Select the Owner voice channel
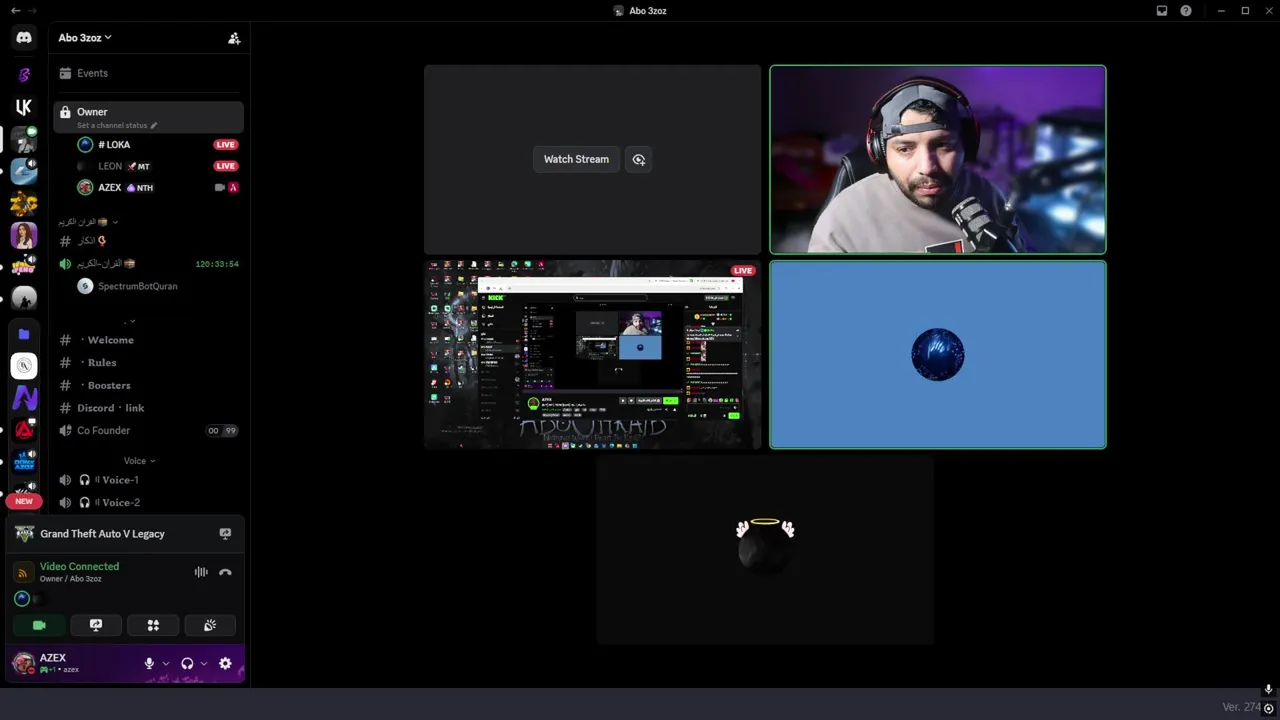 (148, 117)
